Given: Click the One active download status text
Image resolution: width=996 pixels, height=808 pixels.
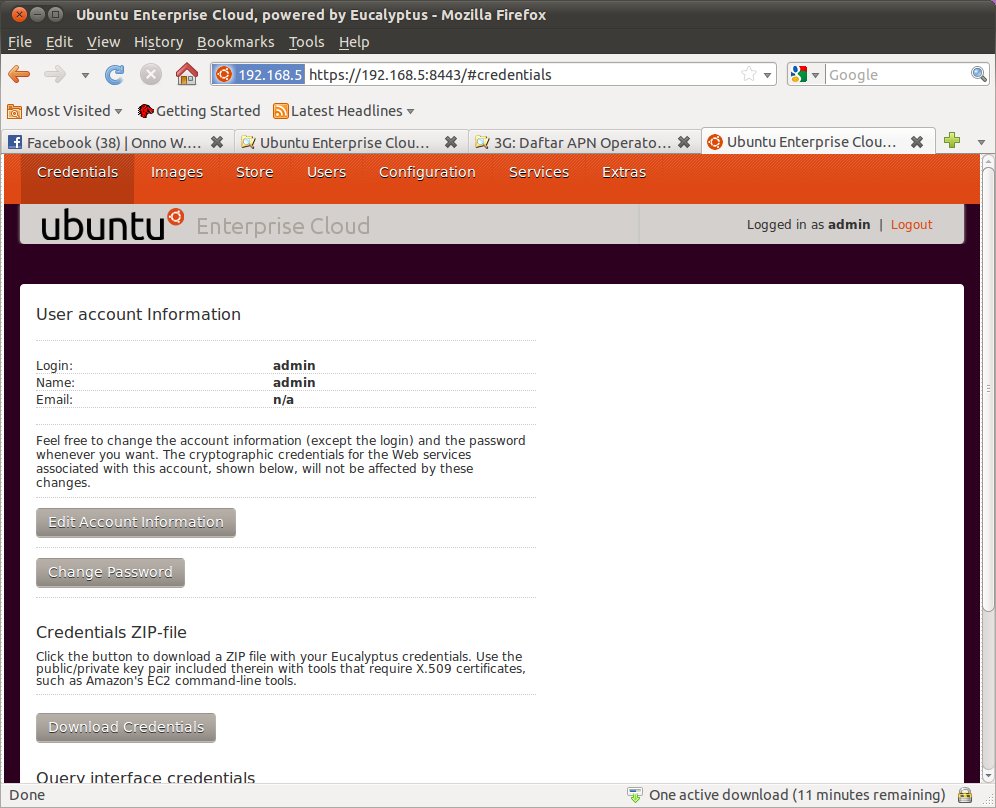Looking at the screenshot, I should [797, 795].
